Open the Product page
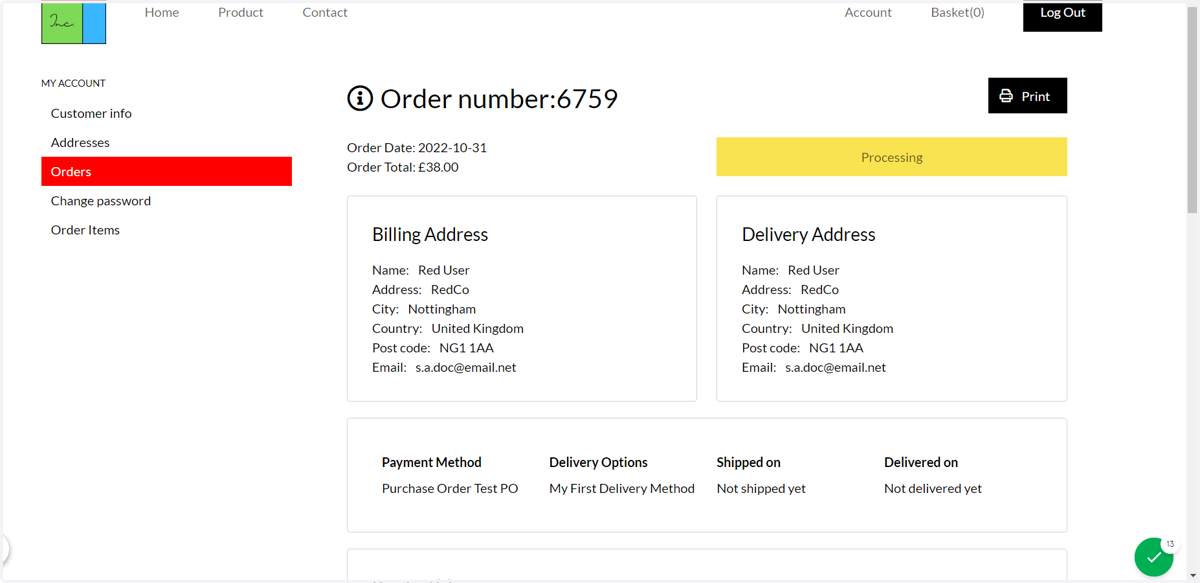 point(241,12)
